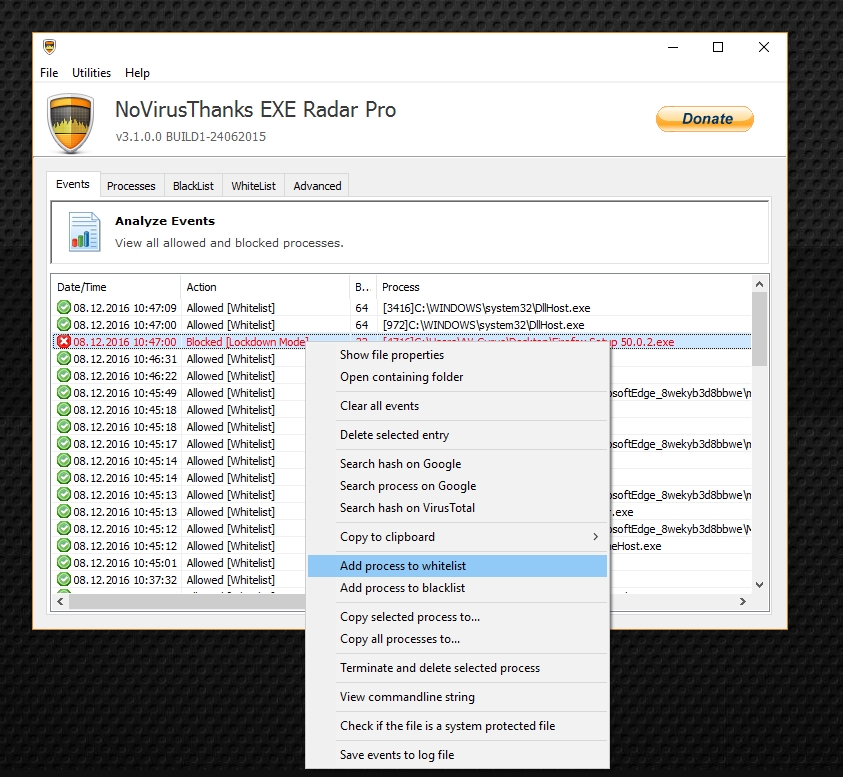
Task: Click the 64 value in 10:47:09 row
Action: (362, 308)
